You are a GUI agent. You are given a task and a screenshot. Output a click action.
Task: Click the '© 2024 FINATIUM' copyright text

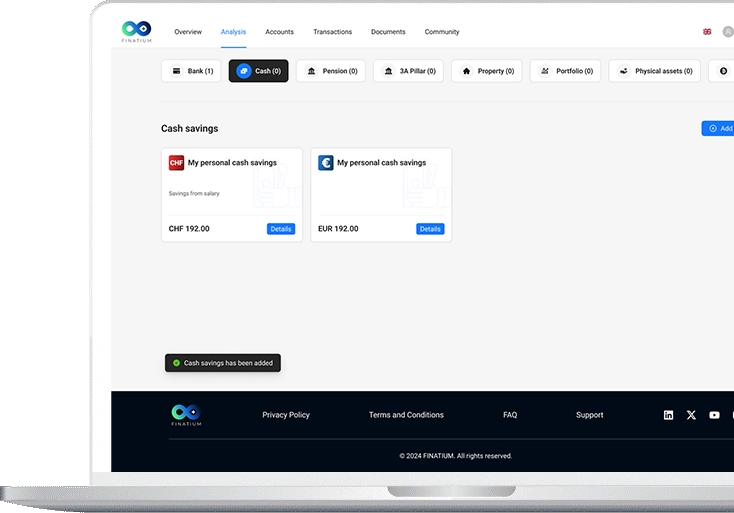[x=455, y=456]
